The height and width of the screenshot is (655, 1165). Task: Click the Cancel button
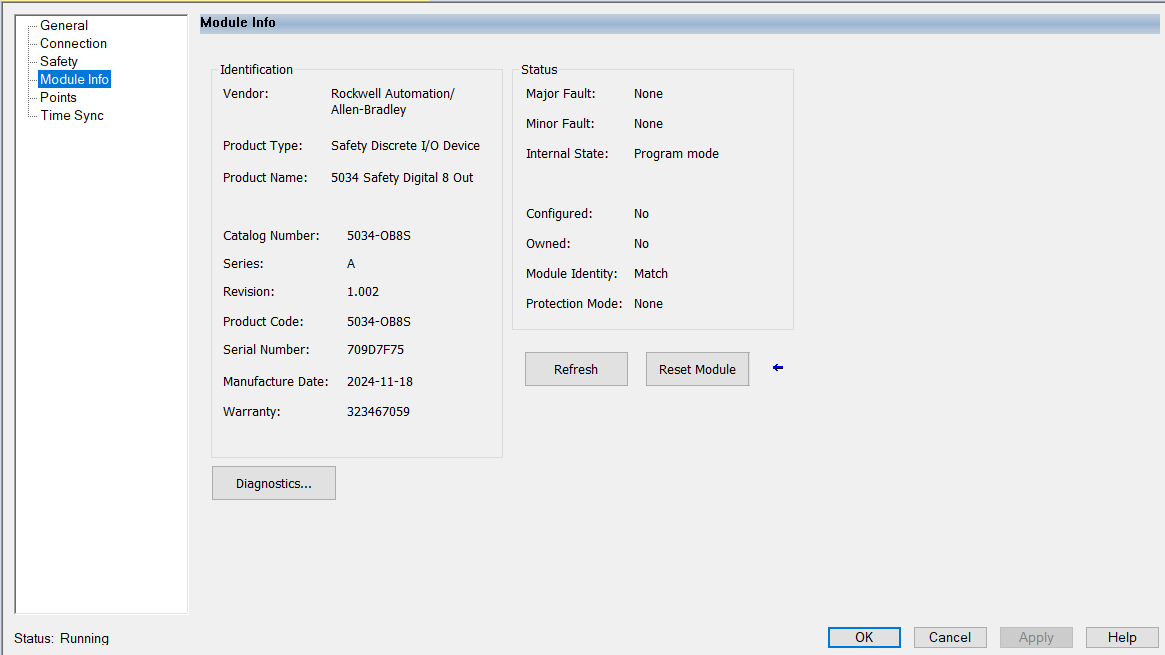[950, 637]
